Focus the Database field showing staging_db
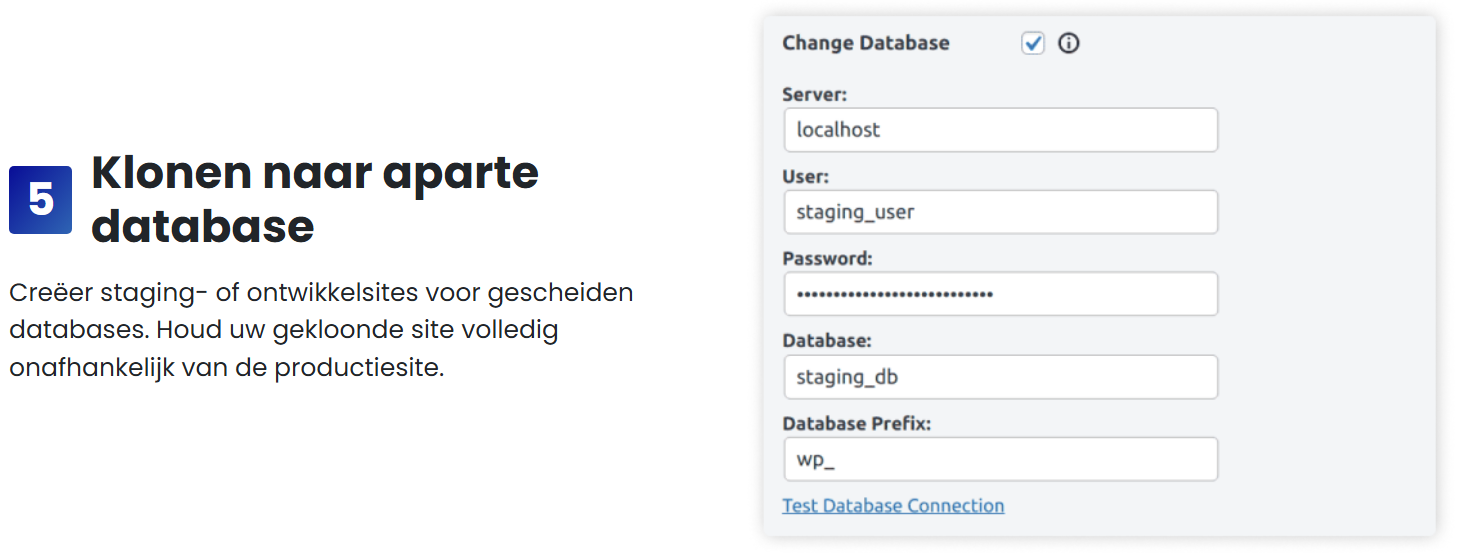Image resolution: width=1457 pixels, height=558 pixels. tap(1000, 377)
